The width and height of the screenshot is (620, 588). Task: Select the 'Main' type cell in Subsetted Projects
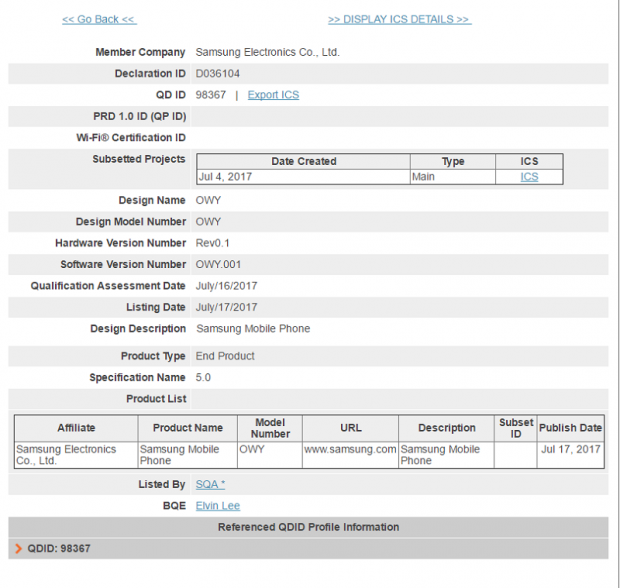(x=423, y=177)
